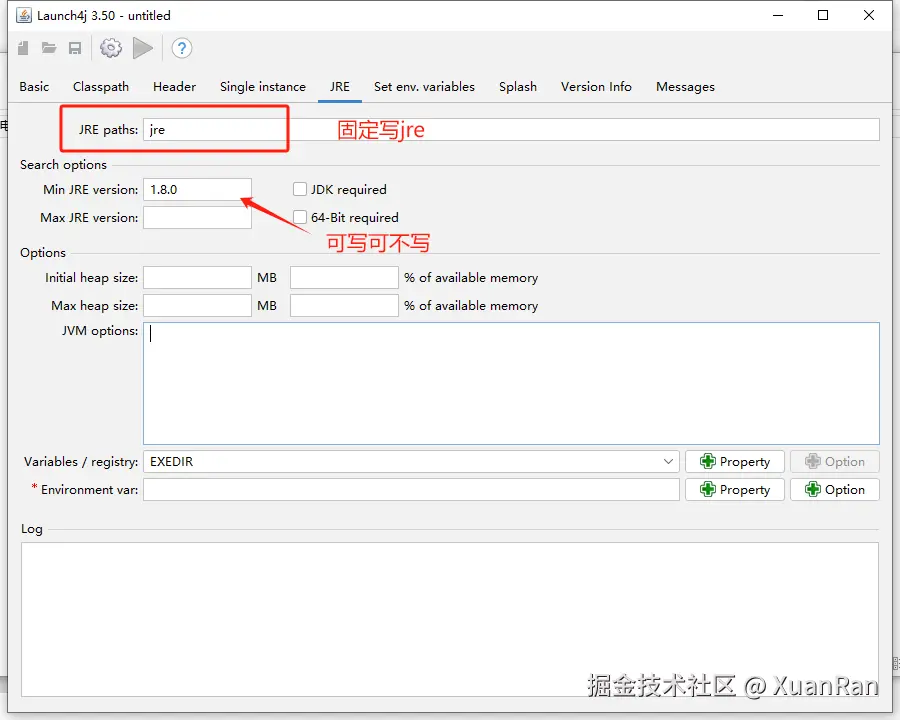Focus the JRE paths input field
Screen dimensions: 900x720
tap(511, 130)
